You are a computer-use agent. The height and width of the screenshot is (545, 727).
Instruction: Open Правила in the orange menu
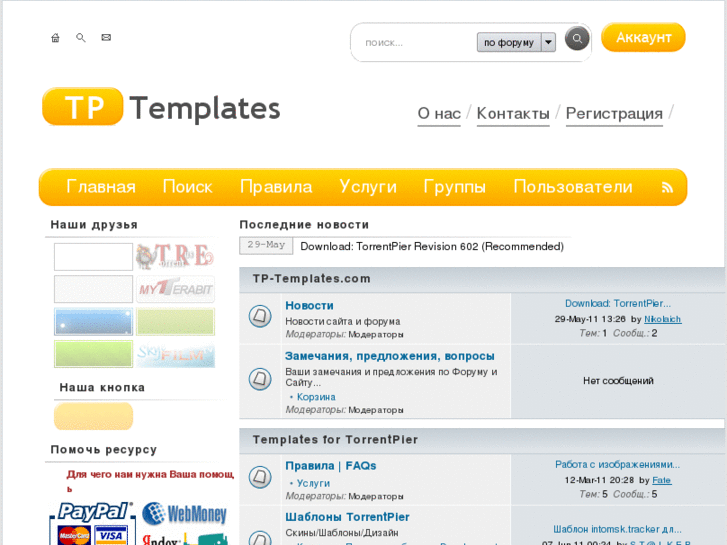[276, 187]
